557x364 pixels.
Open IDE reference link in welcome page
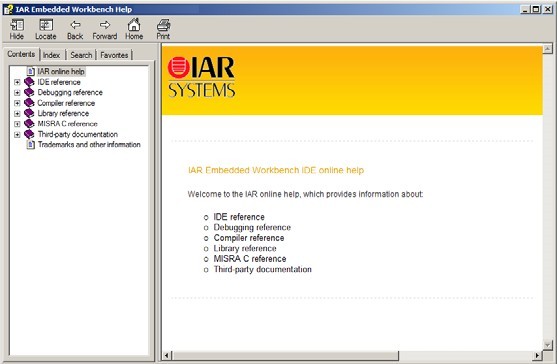[239, 217]
